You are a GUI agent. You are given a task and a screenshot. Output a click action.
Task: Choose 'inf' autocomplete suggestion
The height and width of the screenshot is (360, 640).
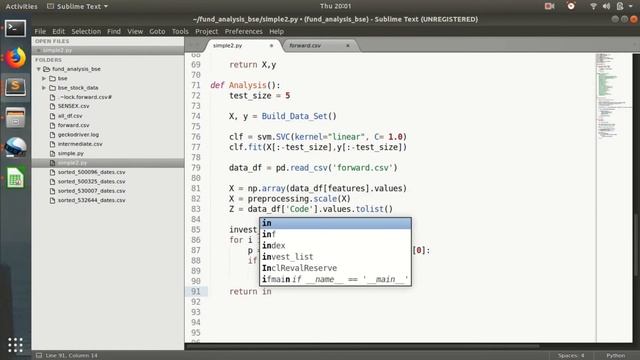click(x=335, y=234)
